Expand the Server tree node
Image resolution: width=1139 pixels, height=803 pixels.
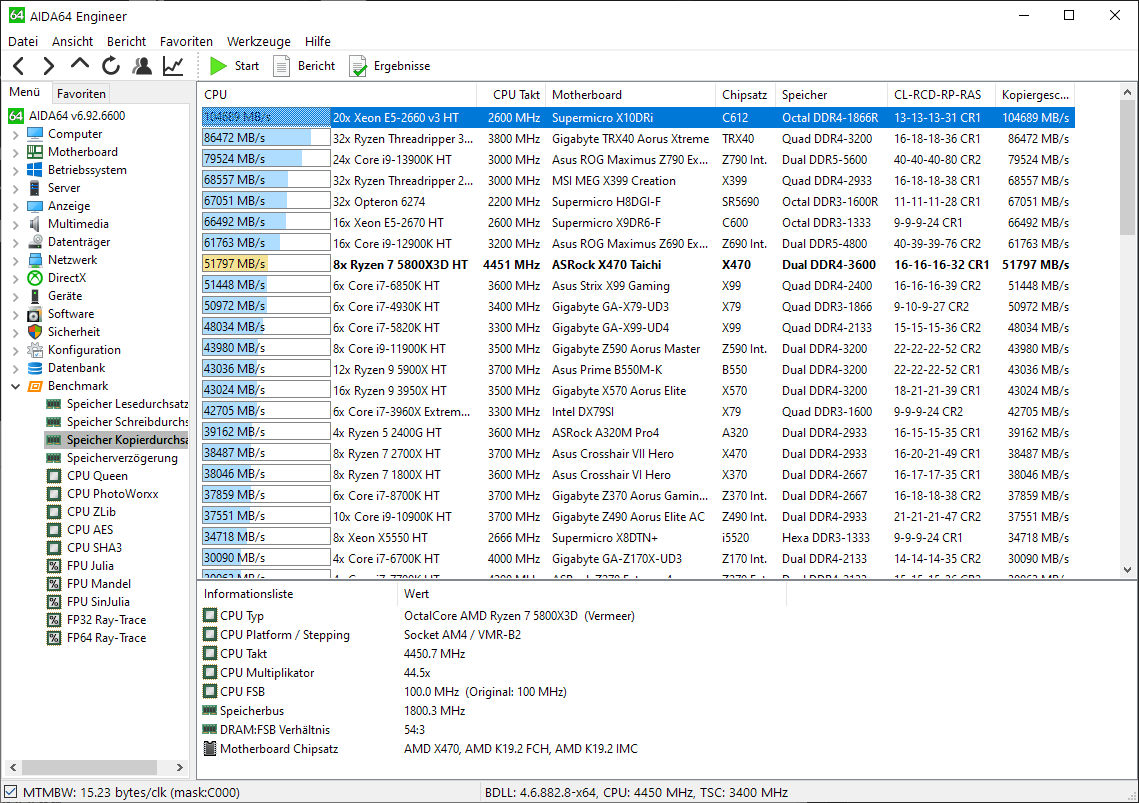15,188
